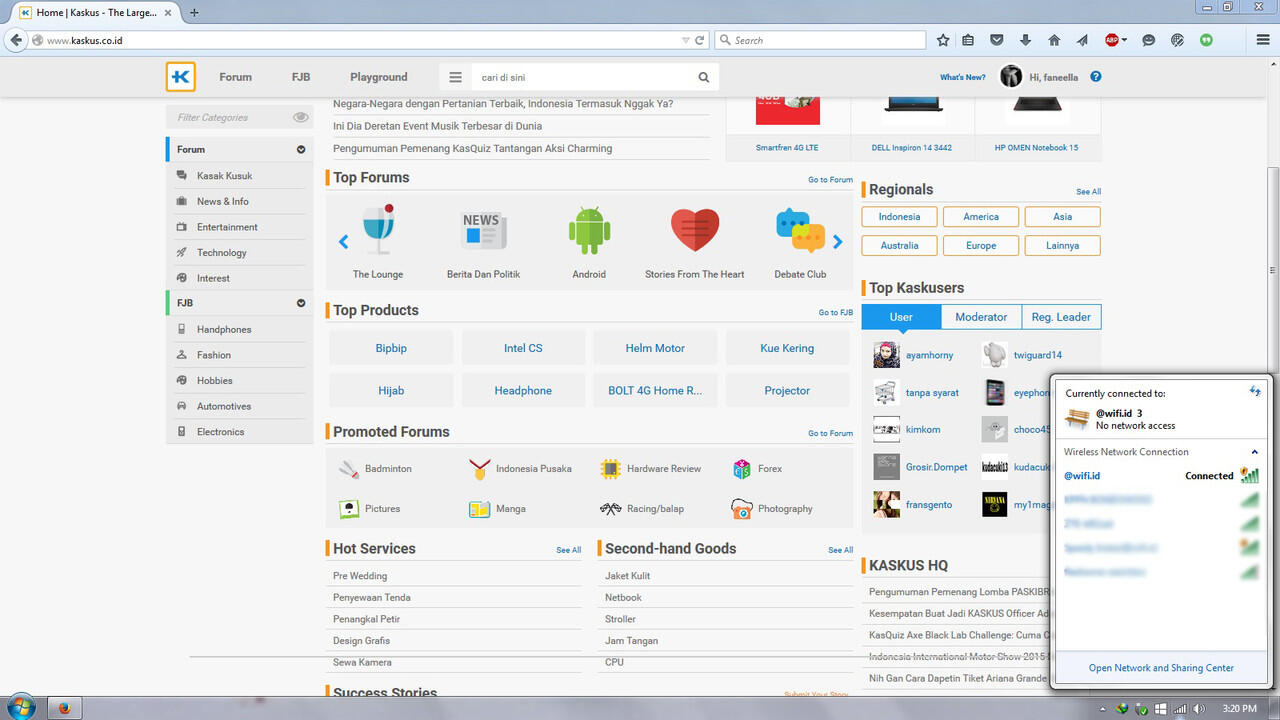
Task: Open Firefox downloads arrow icon
Action: tap(1025, 40)
